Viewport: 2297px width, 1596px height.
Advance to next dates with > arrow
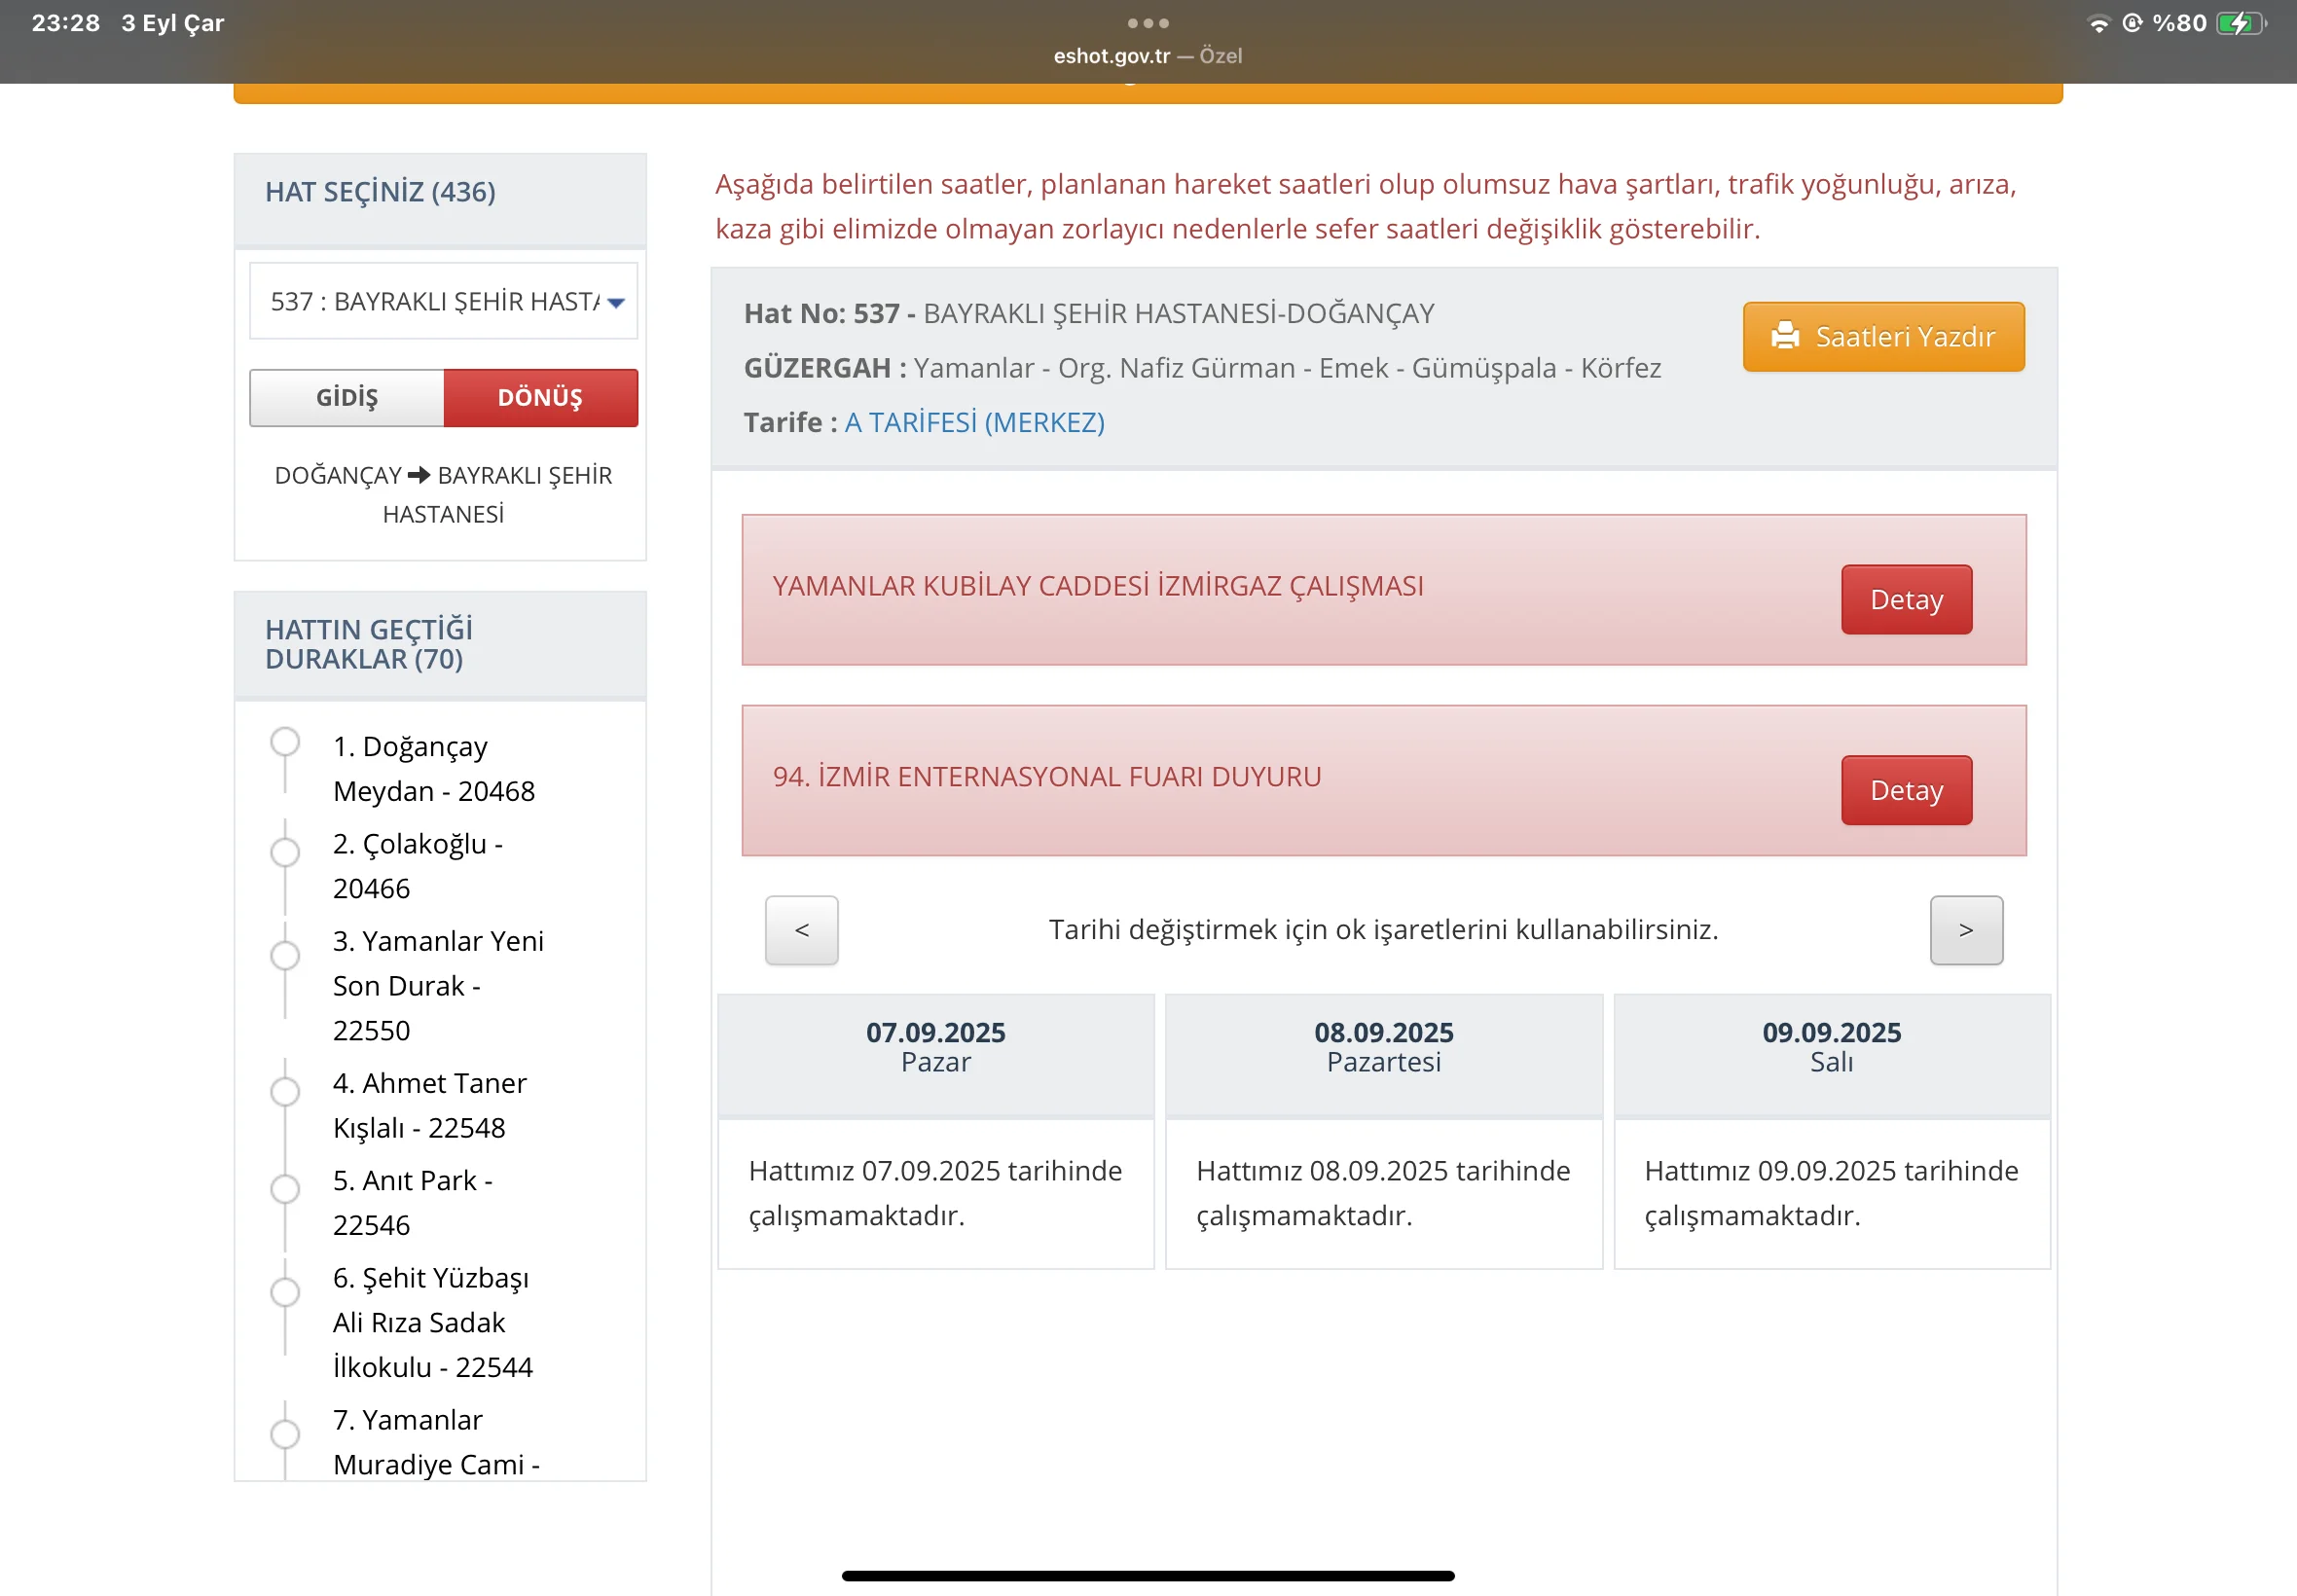1965,930
